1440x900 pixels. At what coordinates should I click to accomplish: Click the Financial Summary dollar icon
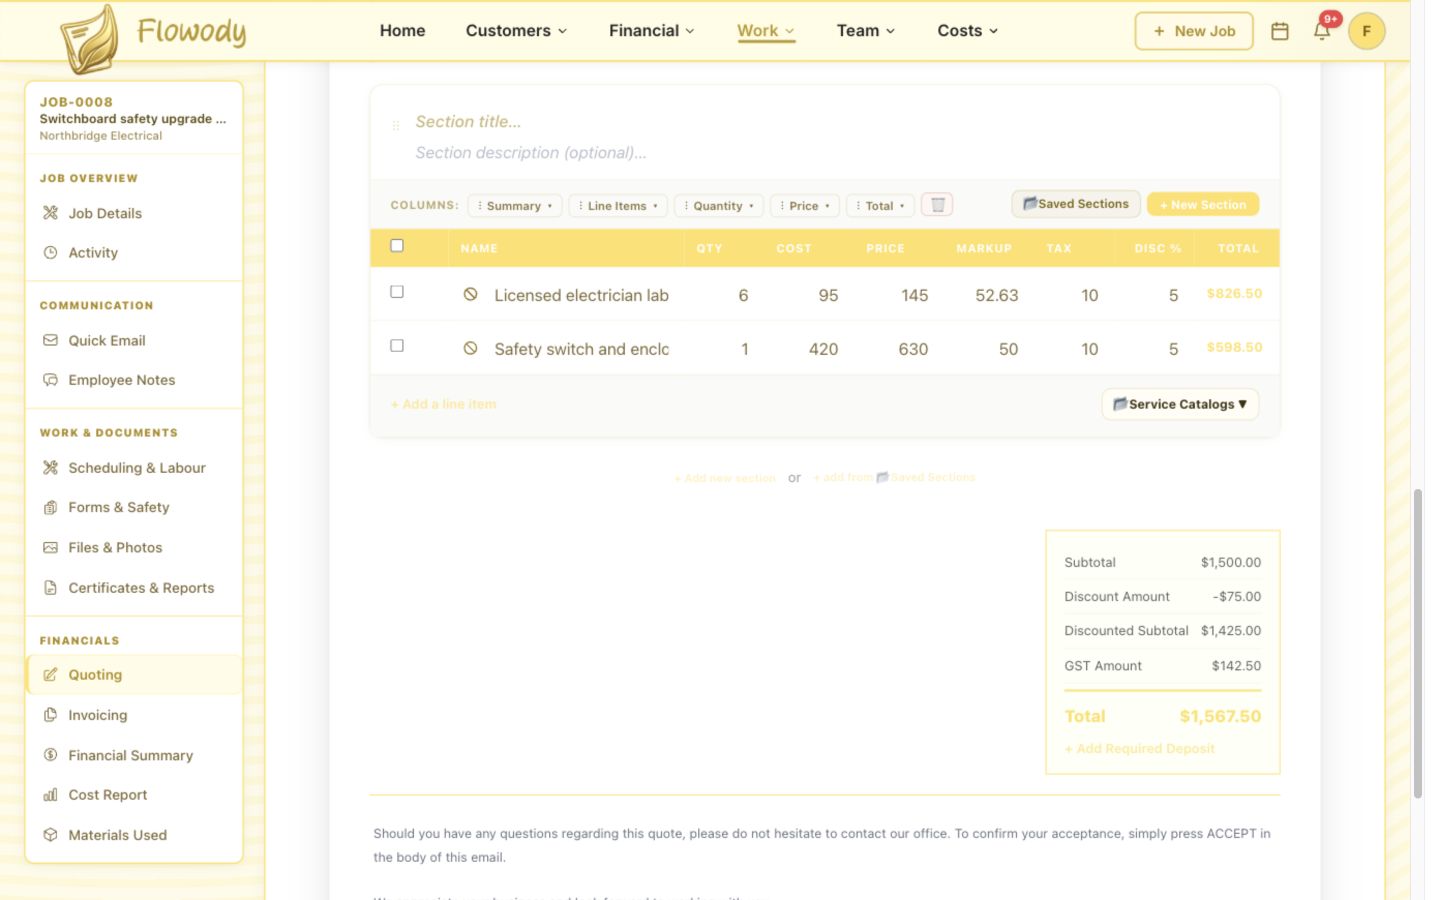pos(50,755)
